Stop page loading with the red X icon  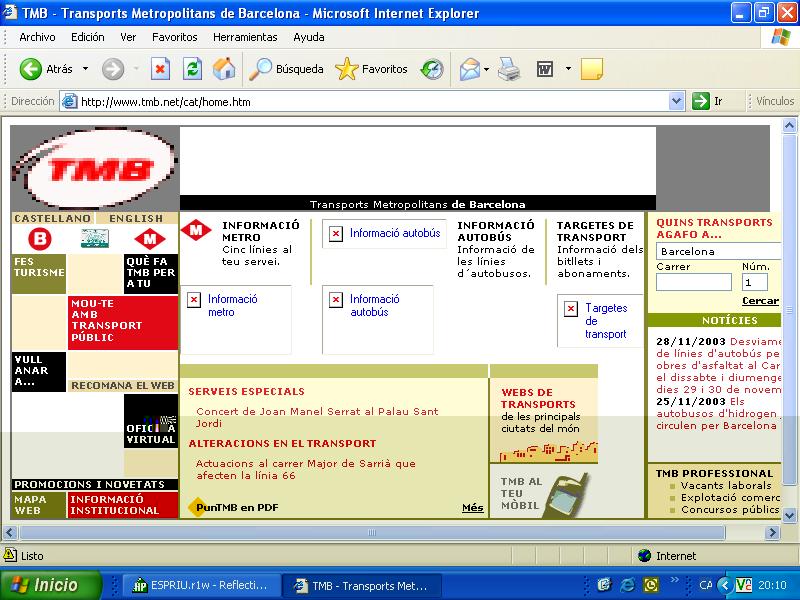point(160,69)
